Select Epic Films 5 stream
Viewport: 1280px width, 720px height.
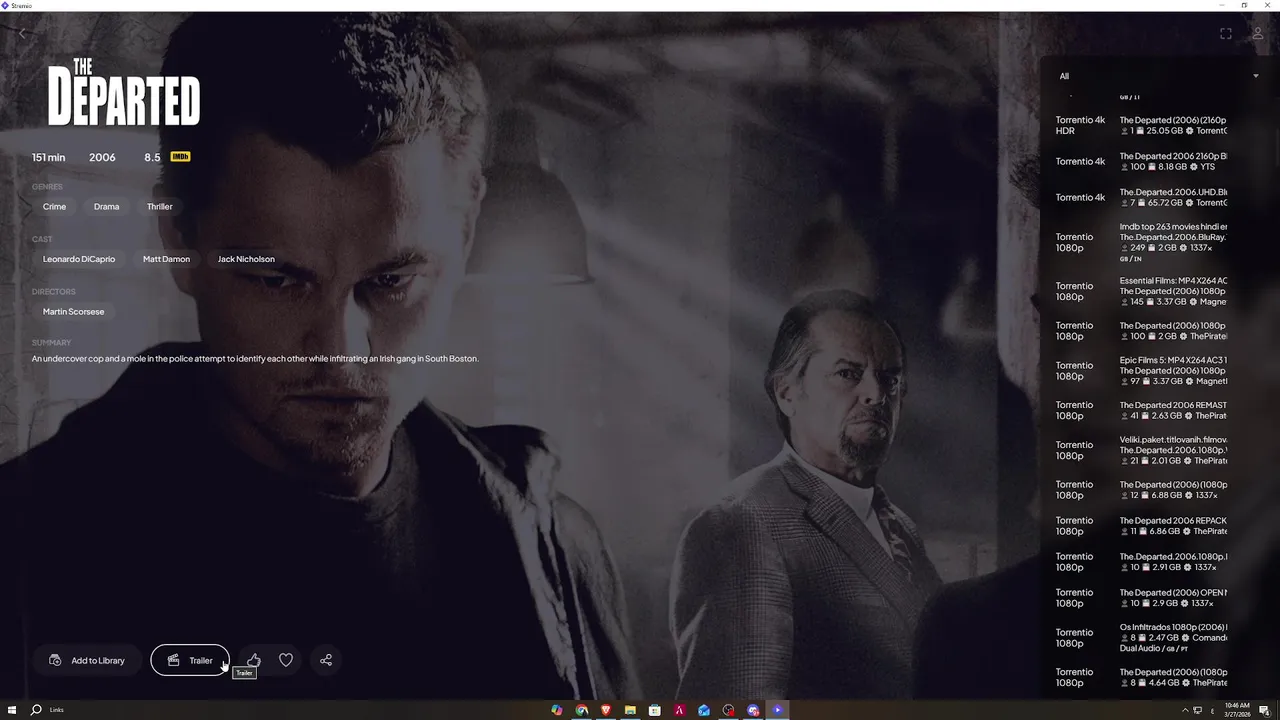point(1142,370)
